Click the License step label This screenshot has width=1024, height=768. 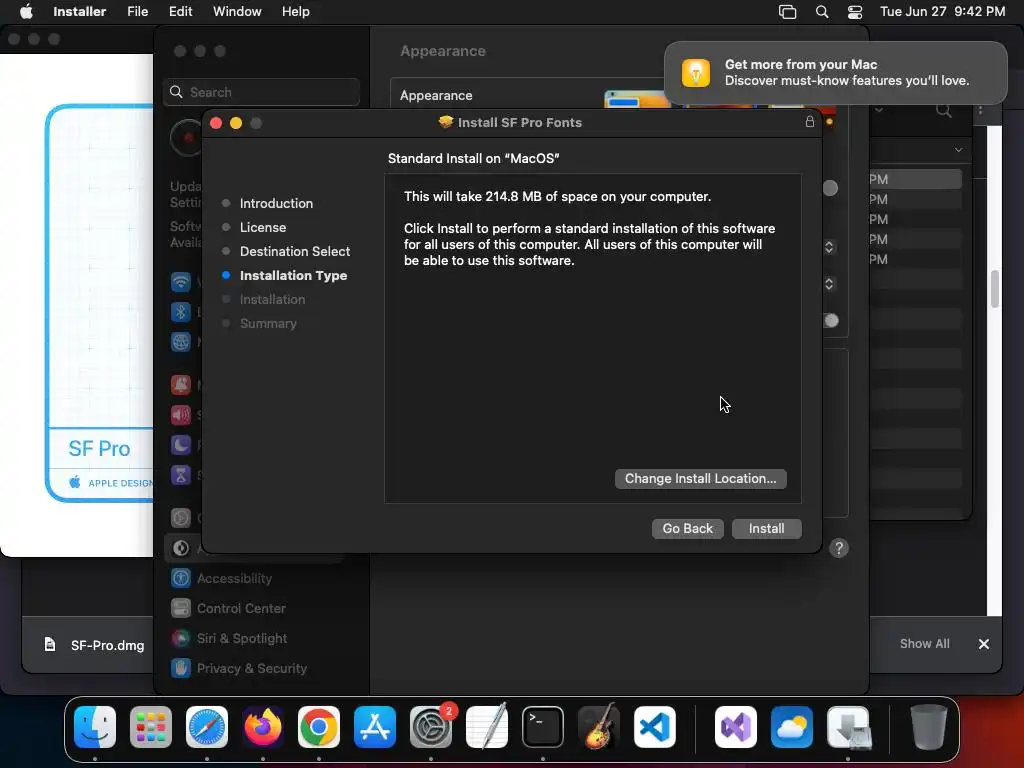coord(263,227)
